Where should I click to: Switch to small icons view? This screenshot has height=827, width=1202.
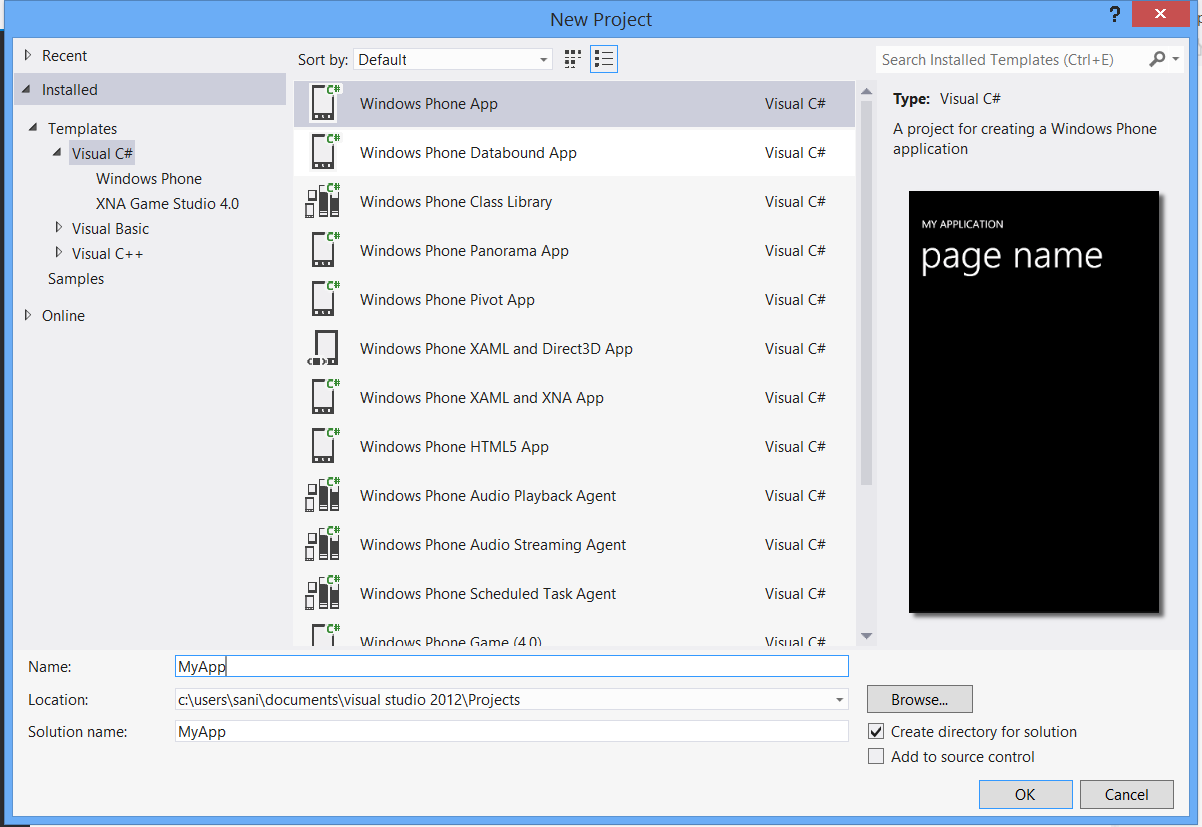pyautogui.click(x=573, y=59)
